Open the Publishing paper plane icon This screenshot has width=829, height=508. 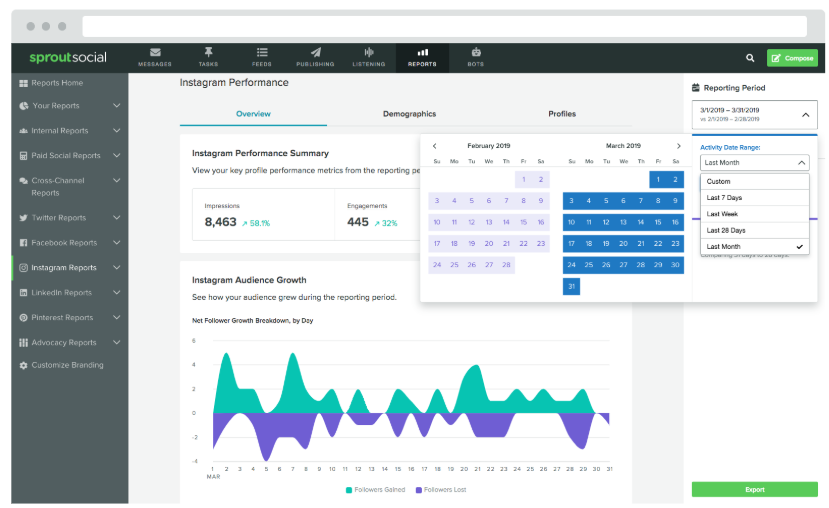(x=316, y=52)
